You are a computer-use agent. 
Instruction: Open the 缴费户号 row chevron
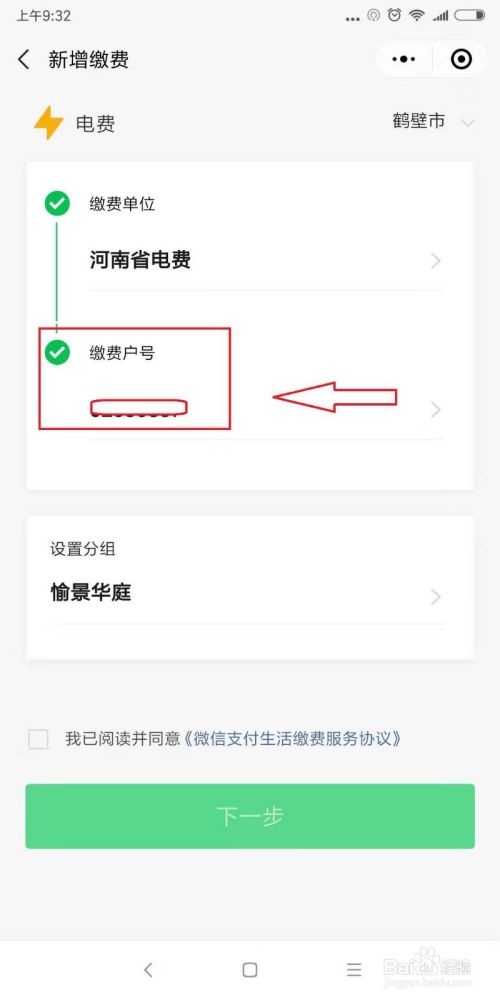(436, 409)
